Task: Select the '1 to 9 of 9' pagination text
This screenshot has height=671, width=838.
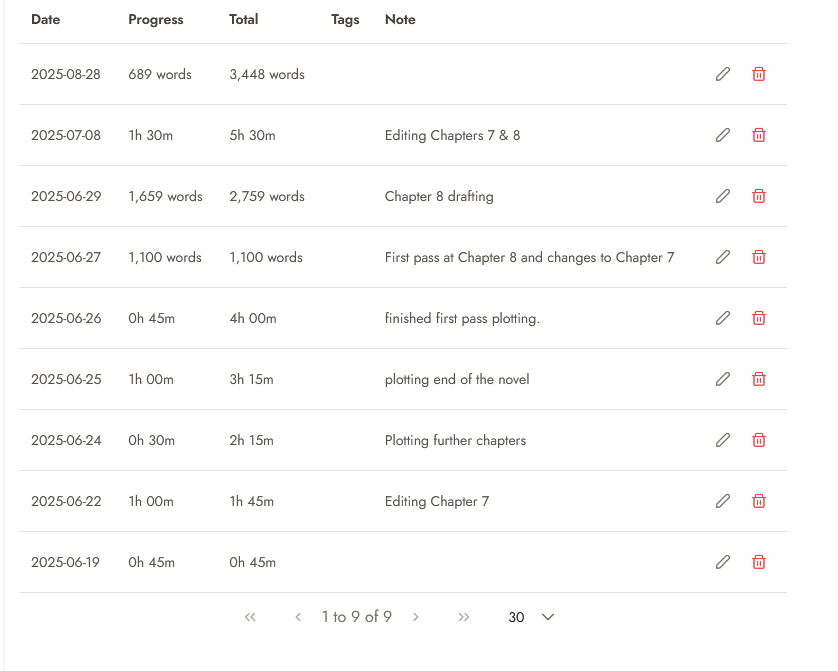Action: 357,617
